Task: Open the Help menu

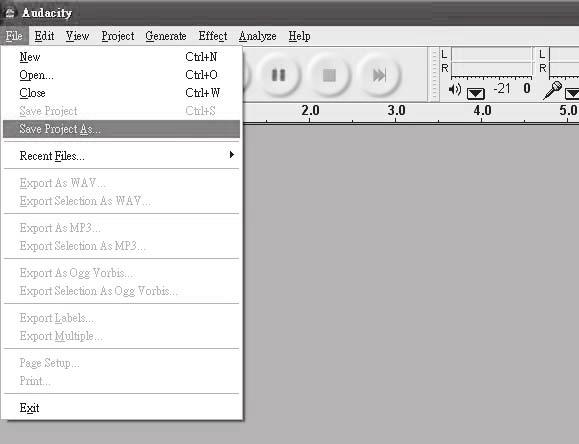Action: pos(299,36)
